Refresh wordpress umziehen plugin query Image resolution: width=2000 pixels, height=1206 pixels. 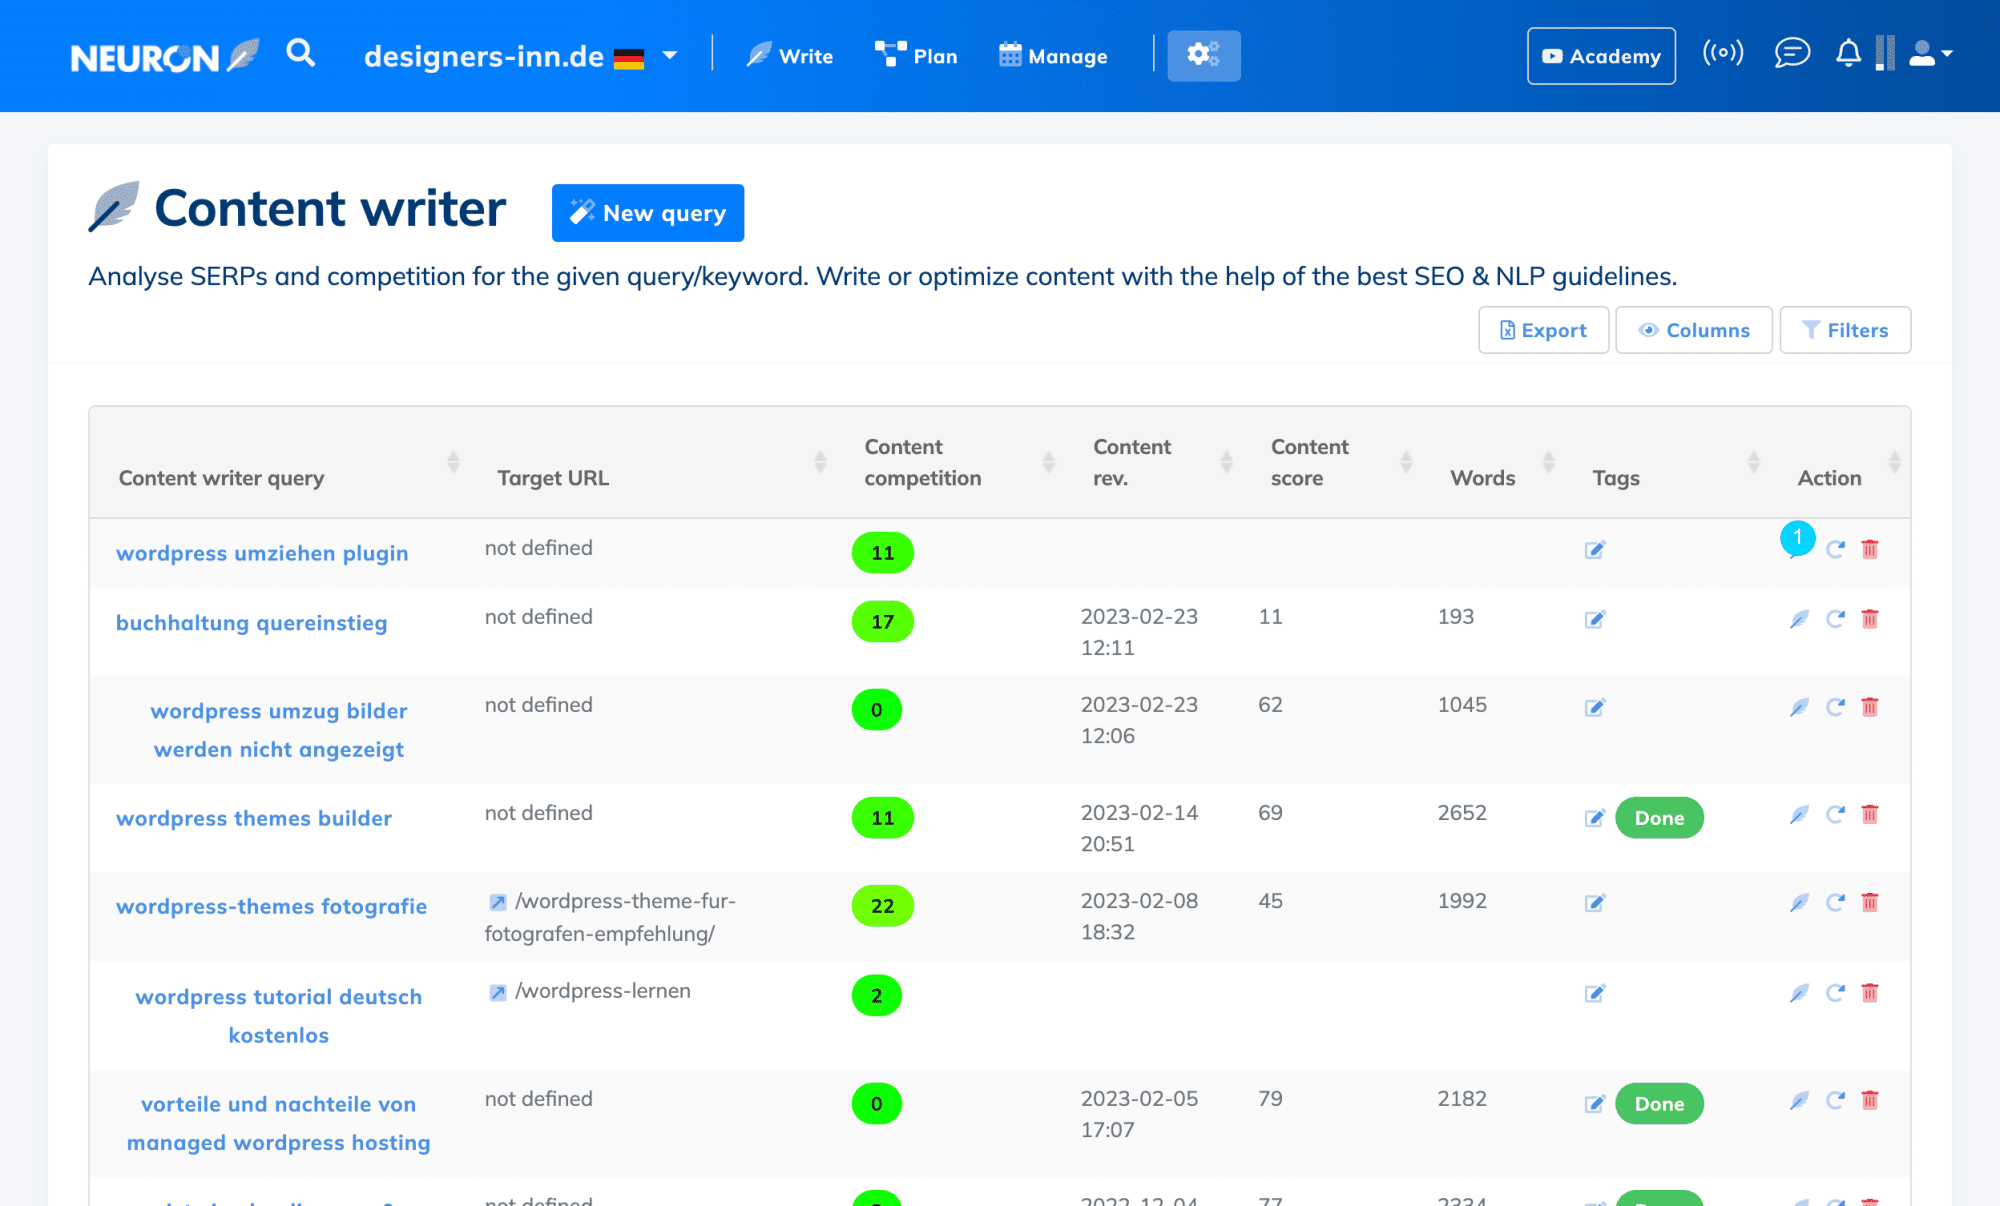(1835, 549)
